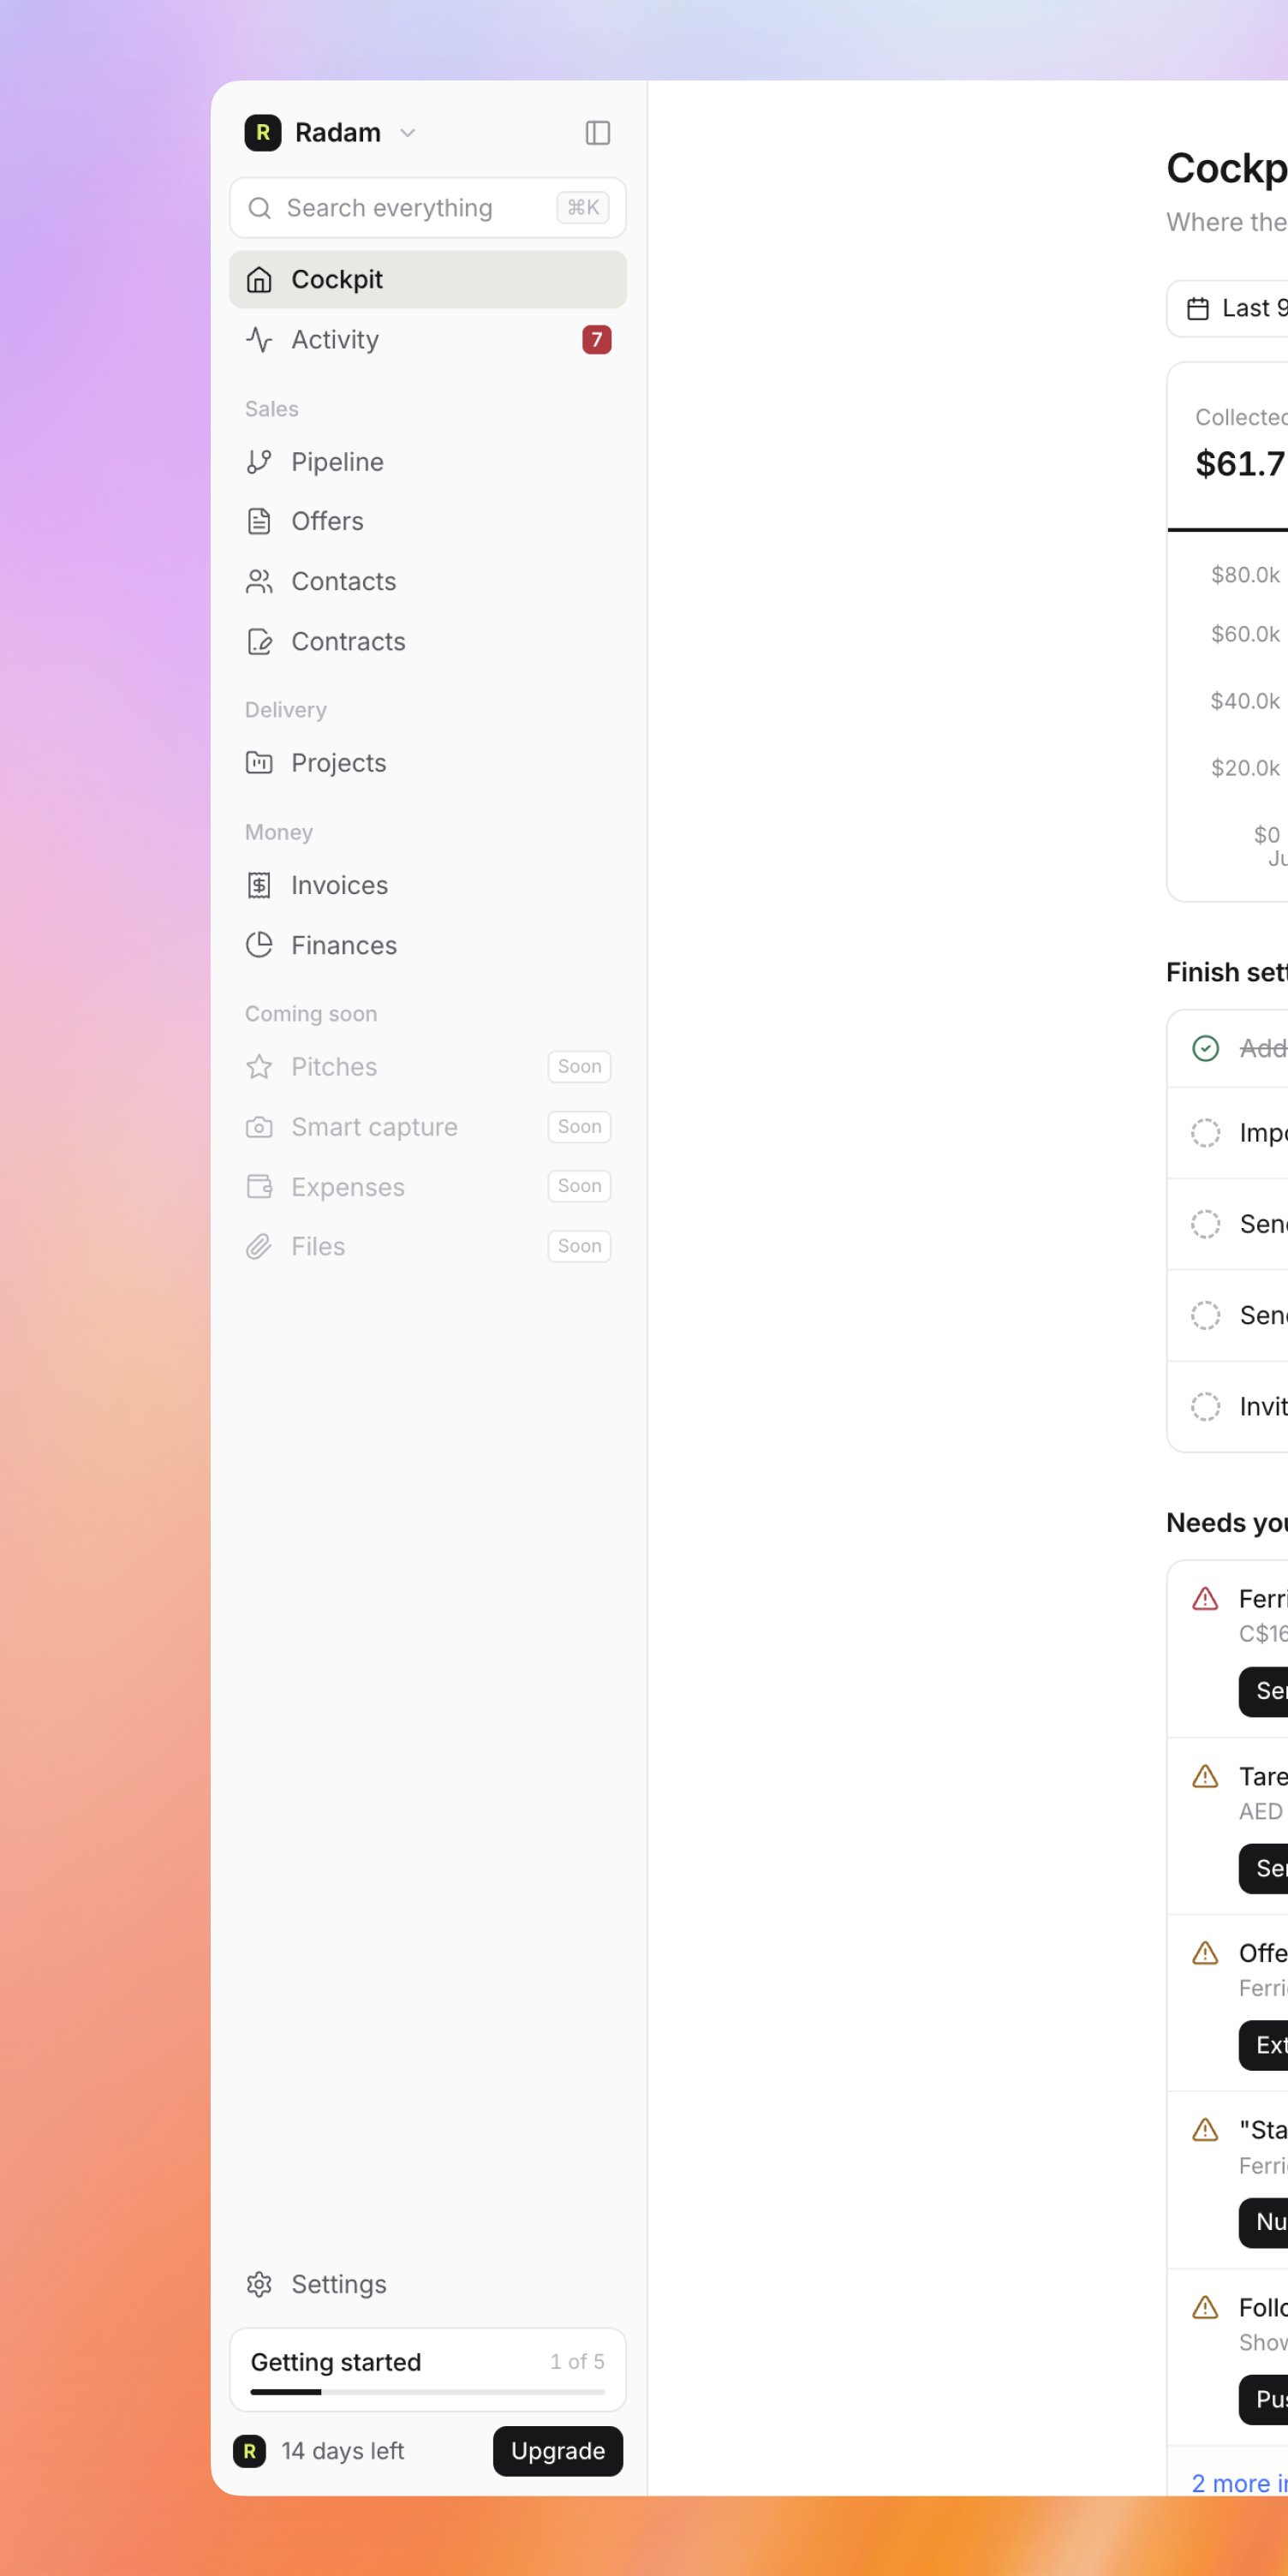Open the Activity pulse icon
The image size is (1288, 2576).
click(259, 340)
